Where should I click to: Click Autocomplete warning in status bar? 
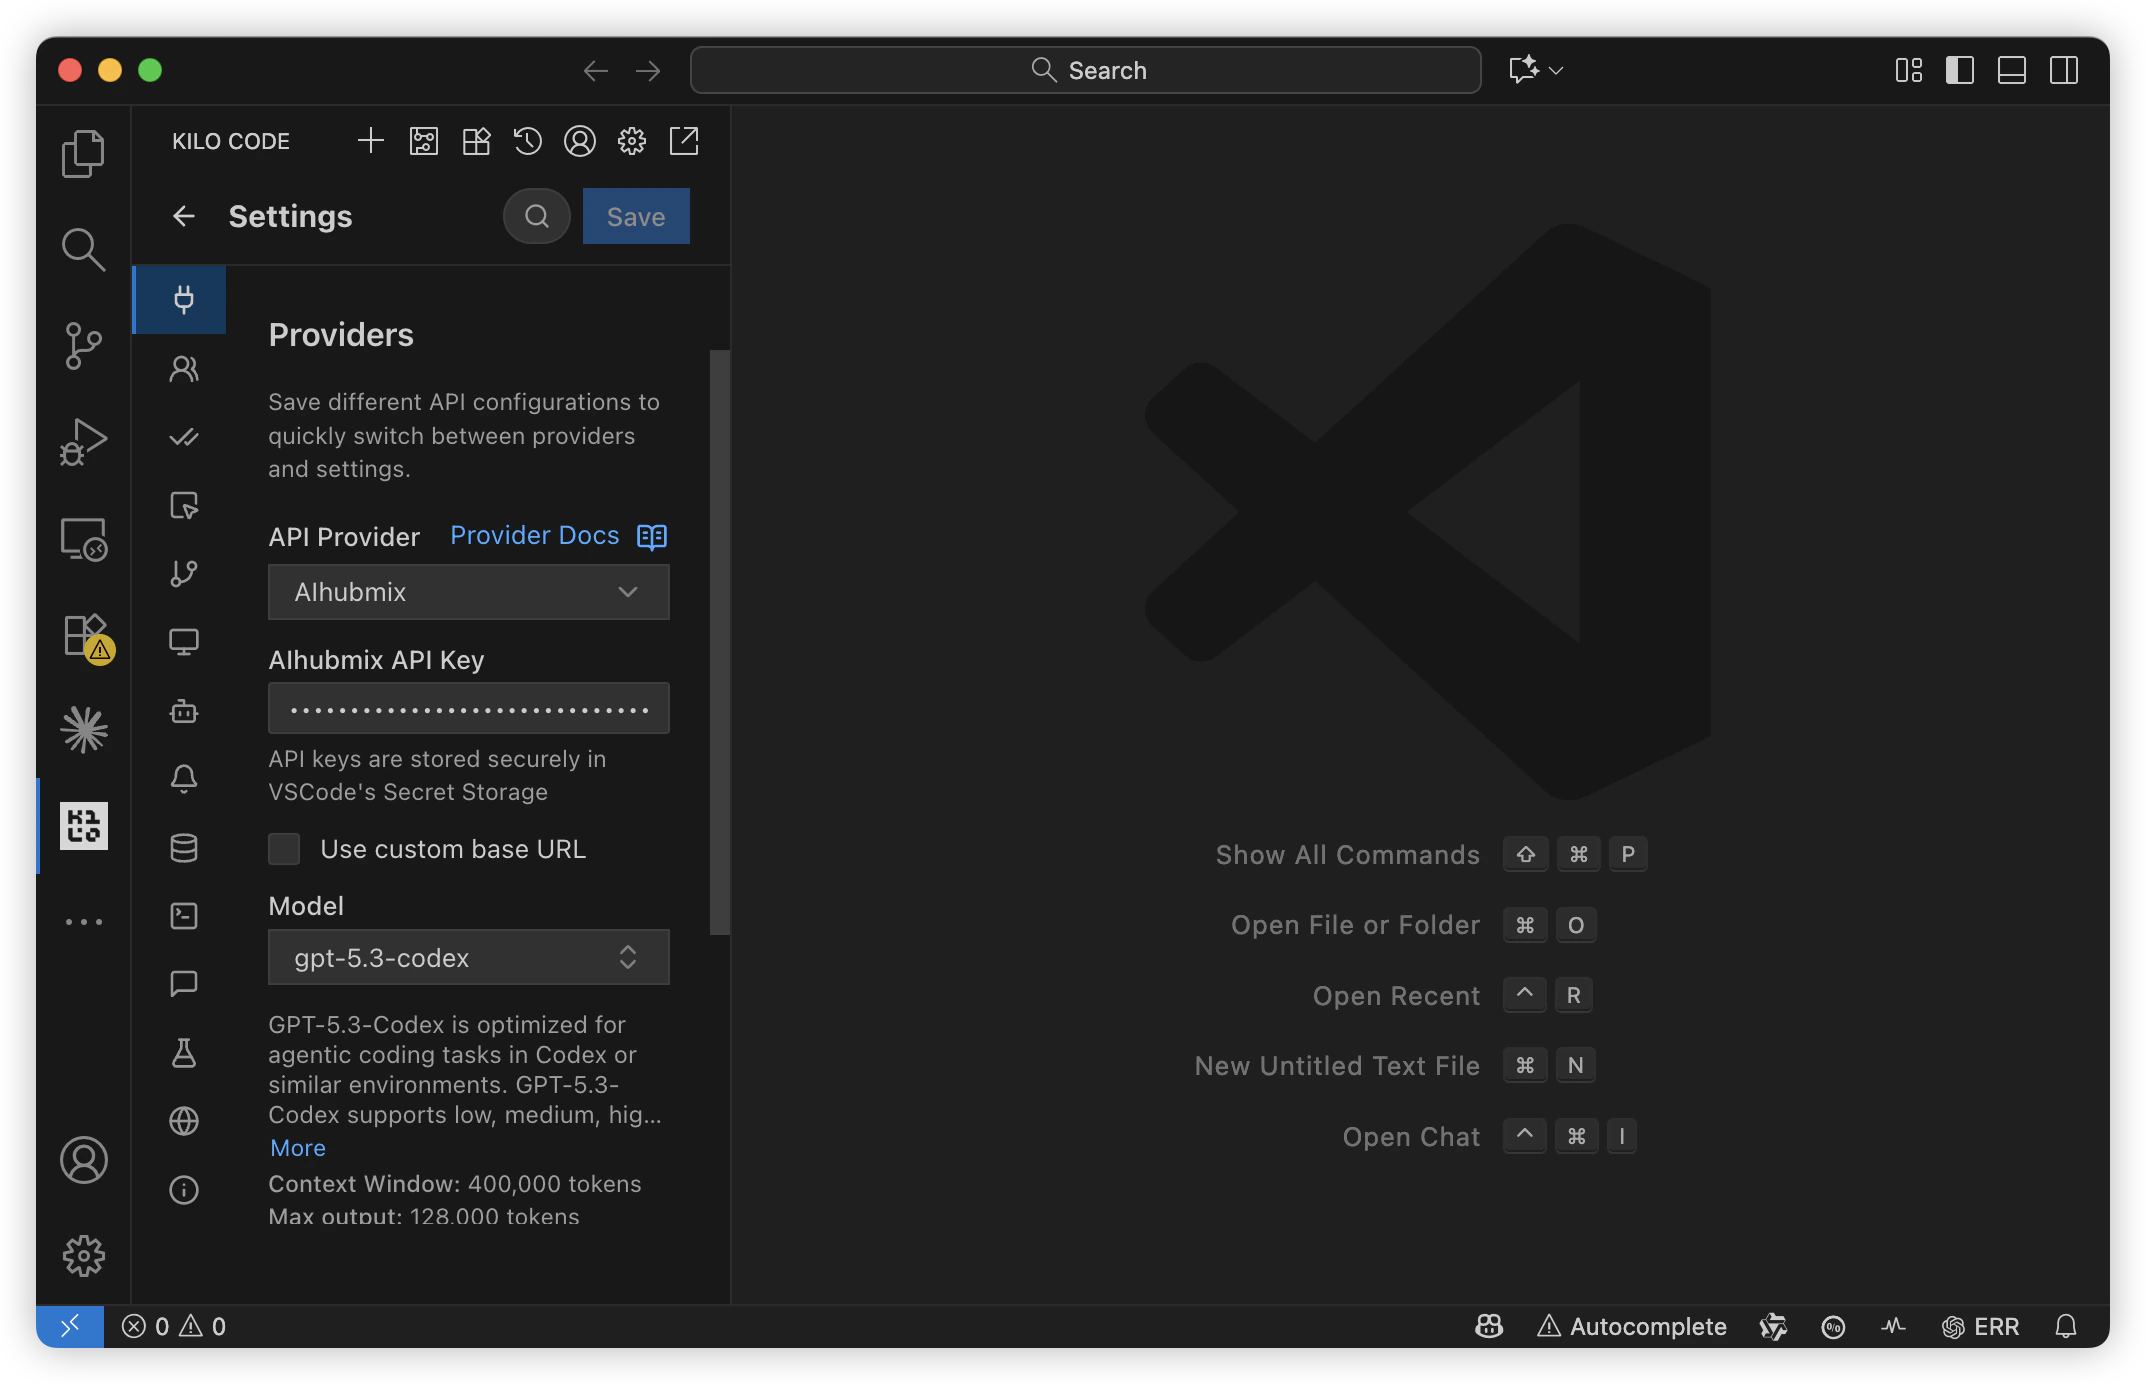(1632, 1326)
